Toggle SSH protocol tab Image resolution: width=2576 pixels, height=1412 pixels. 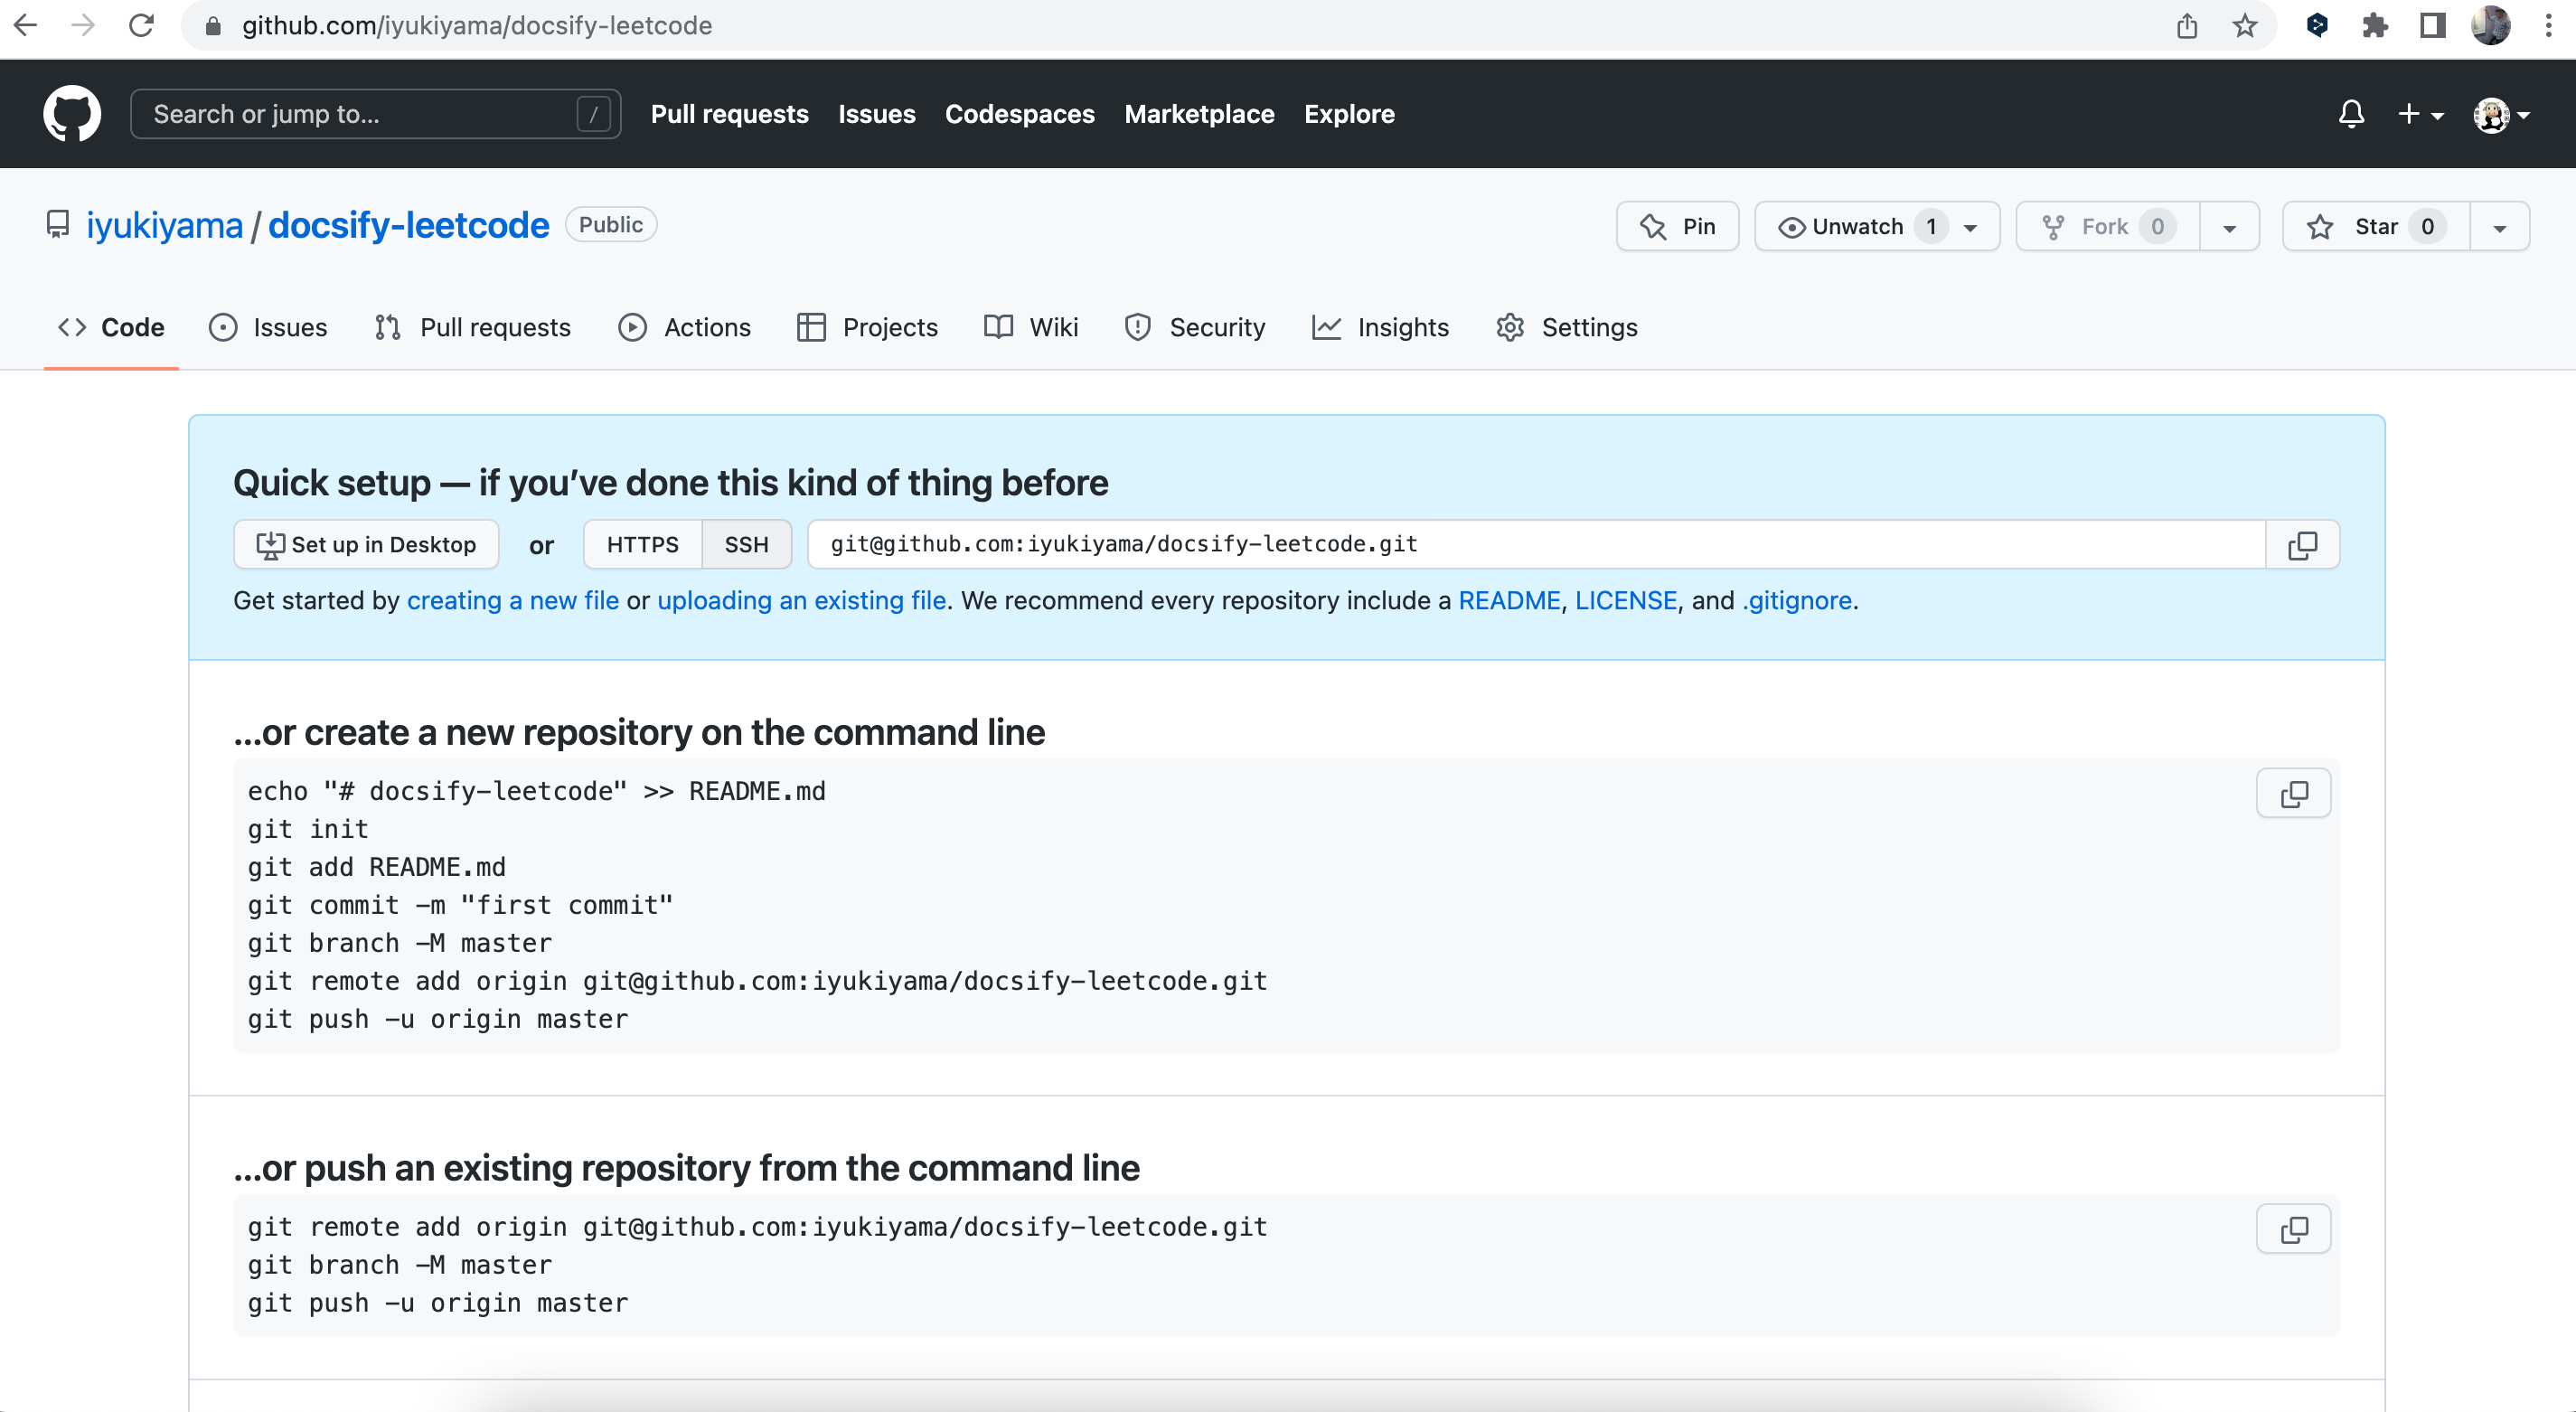(746, 544)
